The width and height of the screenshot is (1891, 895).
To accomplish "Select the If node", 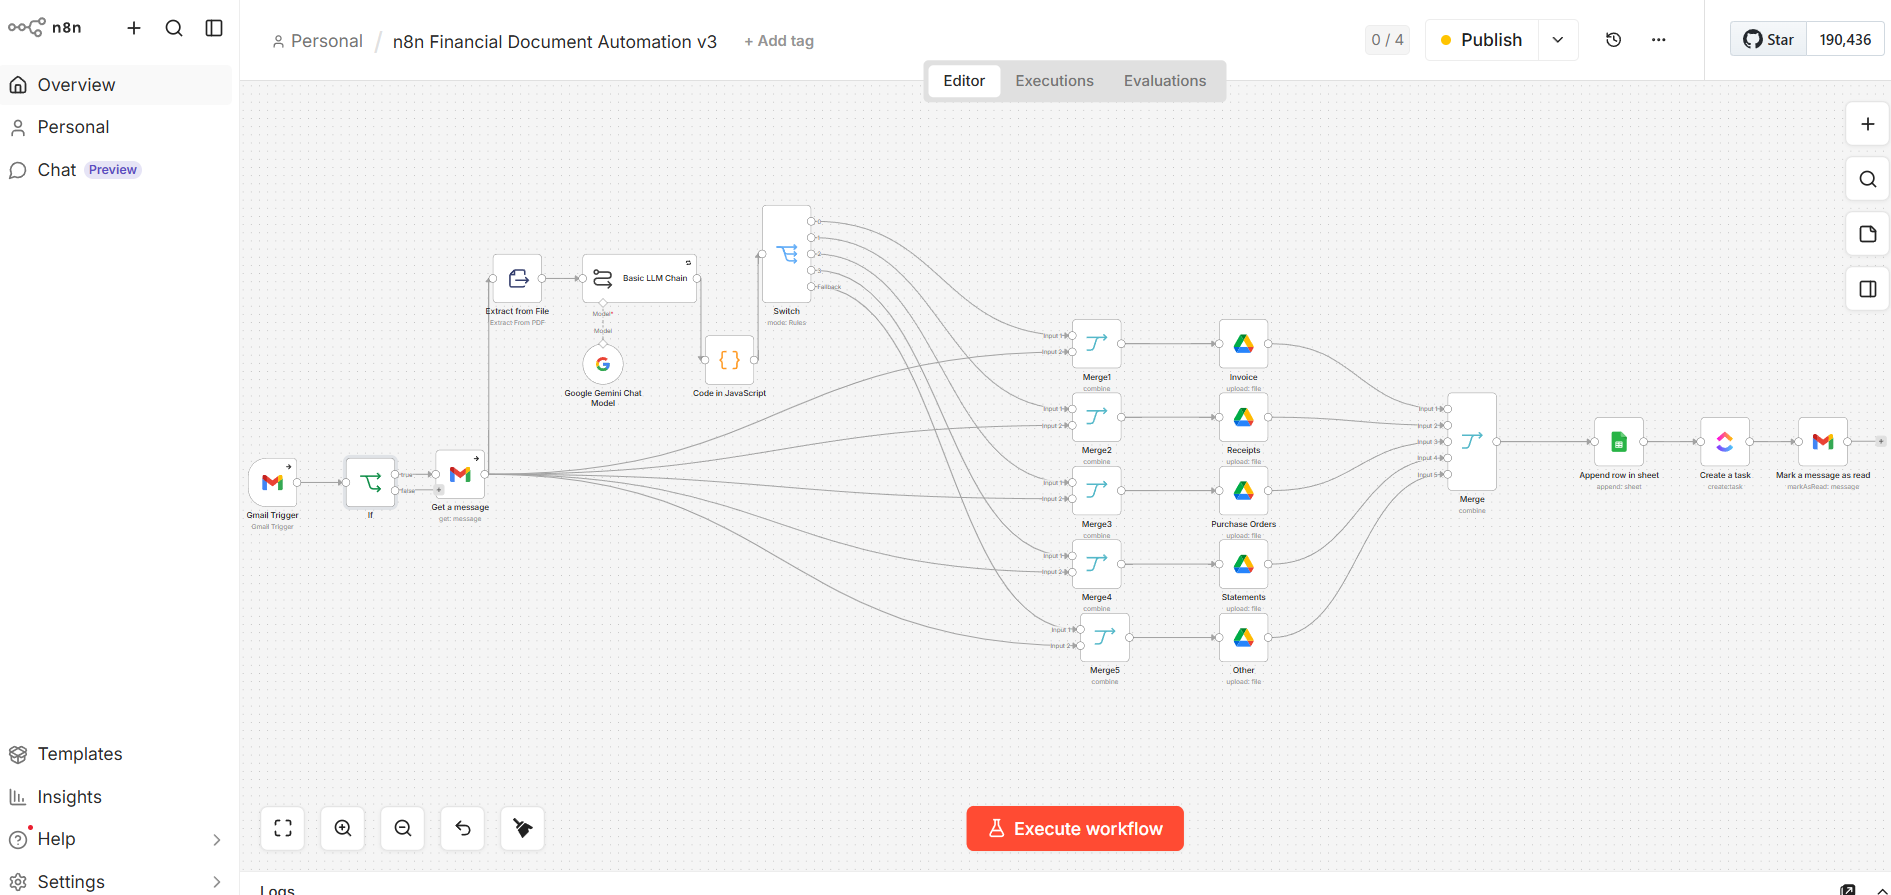I will pos(370,482).
